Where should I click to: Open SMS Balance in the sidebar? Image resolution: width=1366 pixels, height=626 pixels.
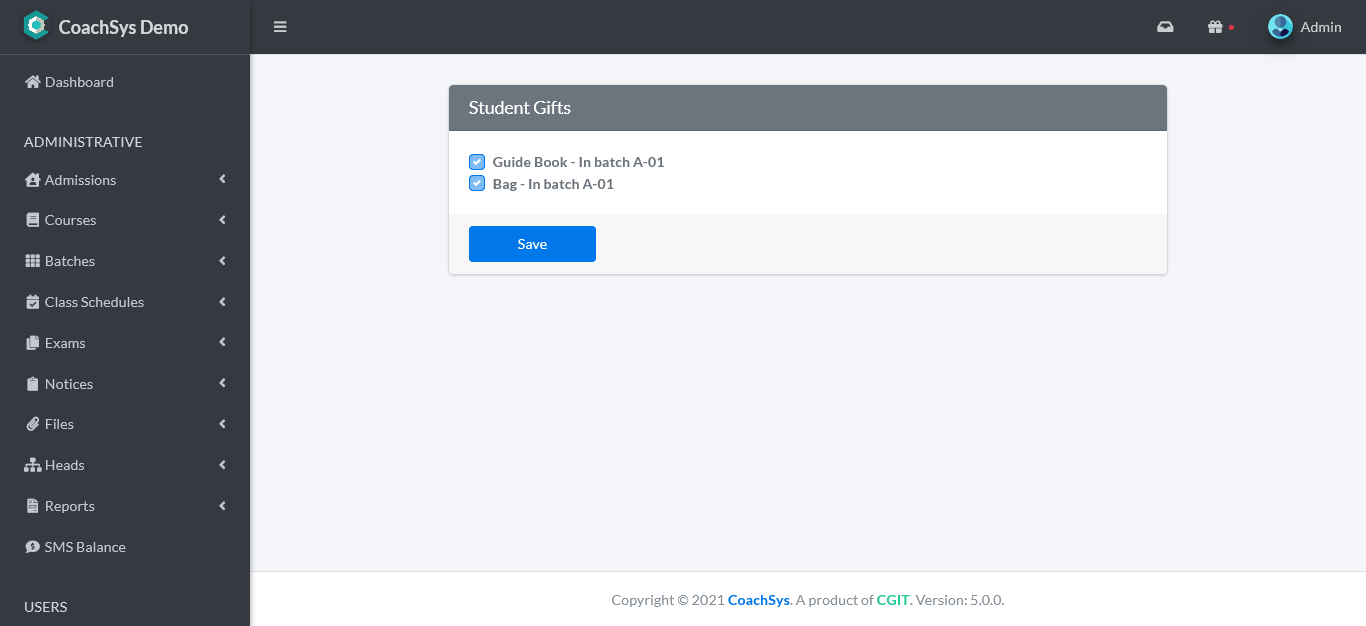click(125, 547)
